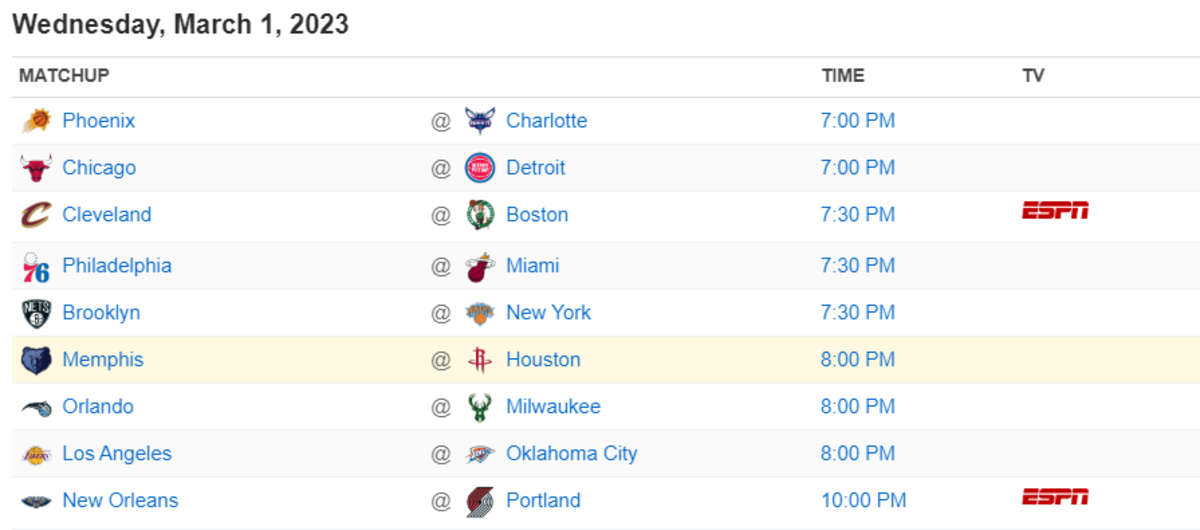Click the Memphis Grizzlies logo icon
The width and height of the screenshot is (1200, 530).
click(36, 360)
